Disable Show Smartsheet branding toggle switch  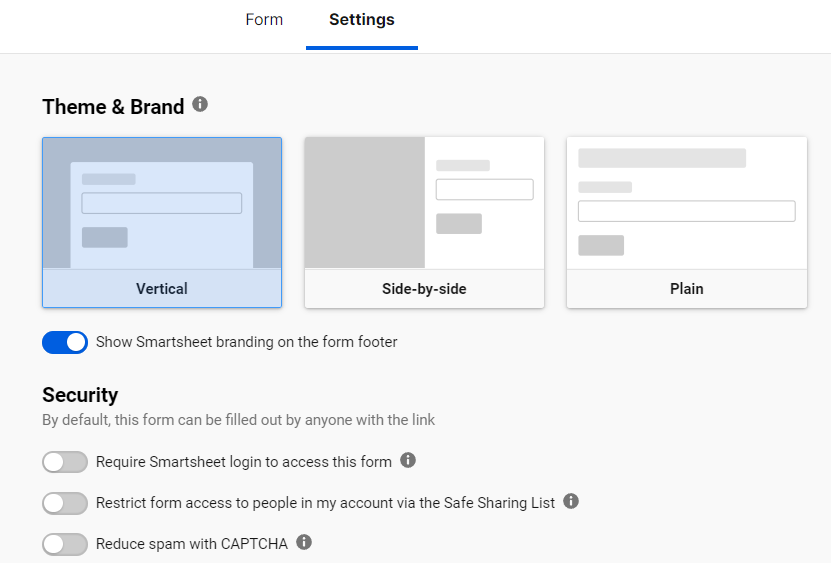pyautogui.click(x=65, y=342)
